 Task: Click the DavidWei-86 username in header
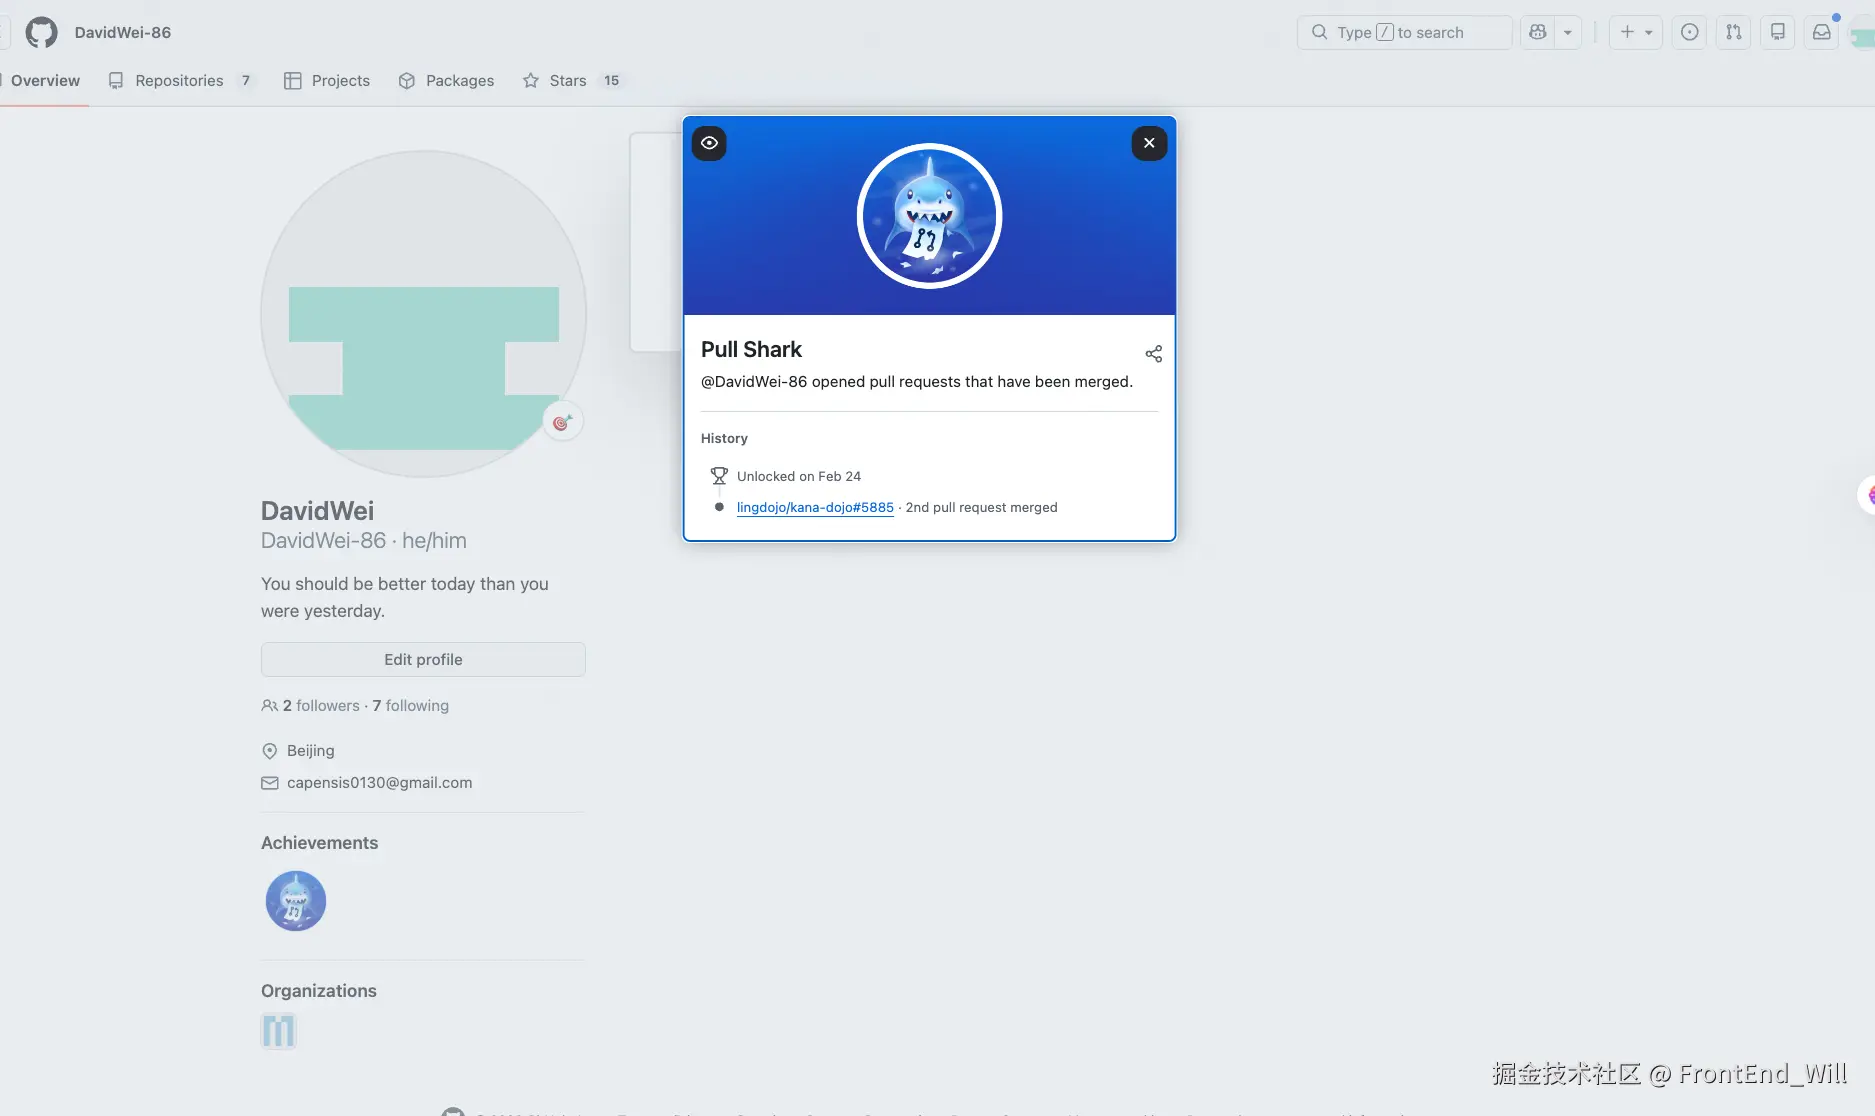[123, 32]
